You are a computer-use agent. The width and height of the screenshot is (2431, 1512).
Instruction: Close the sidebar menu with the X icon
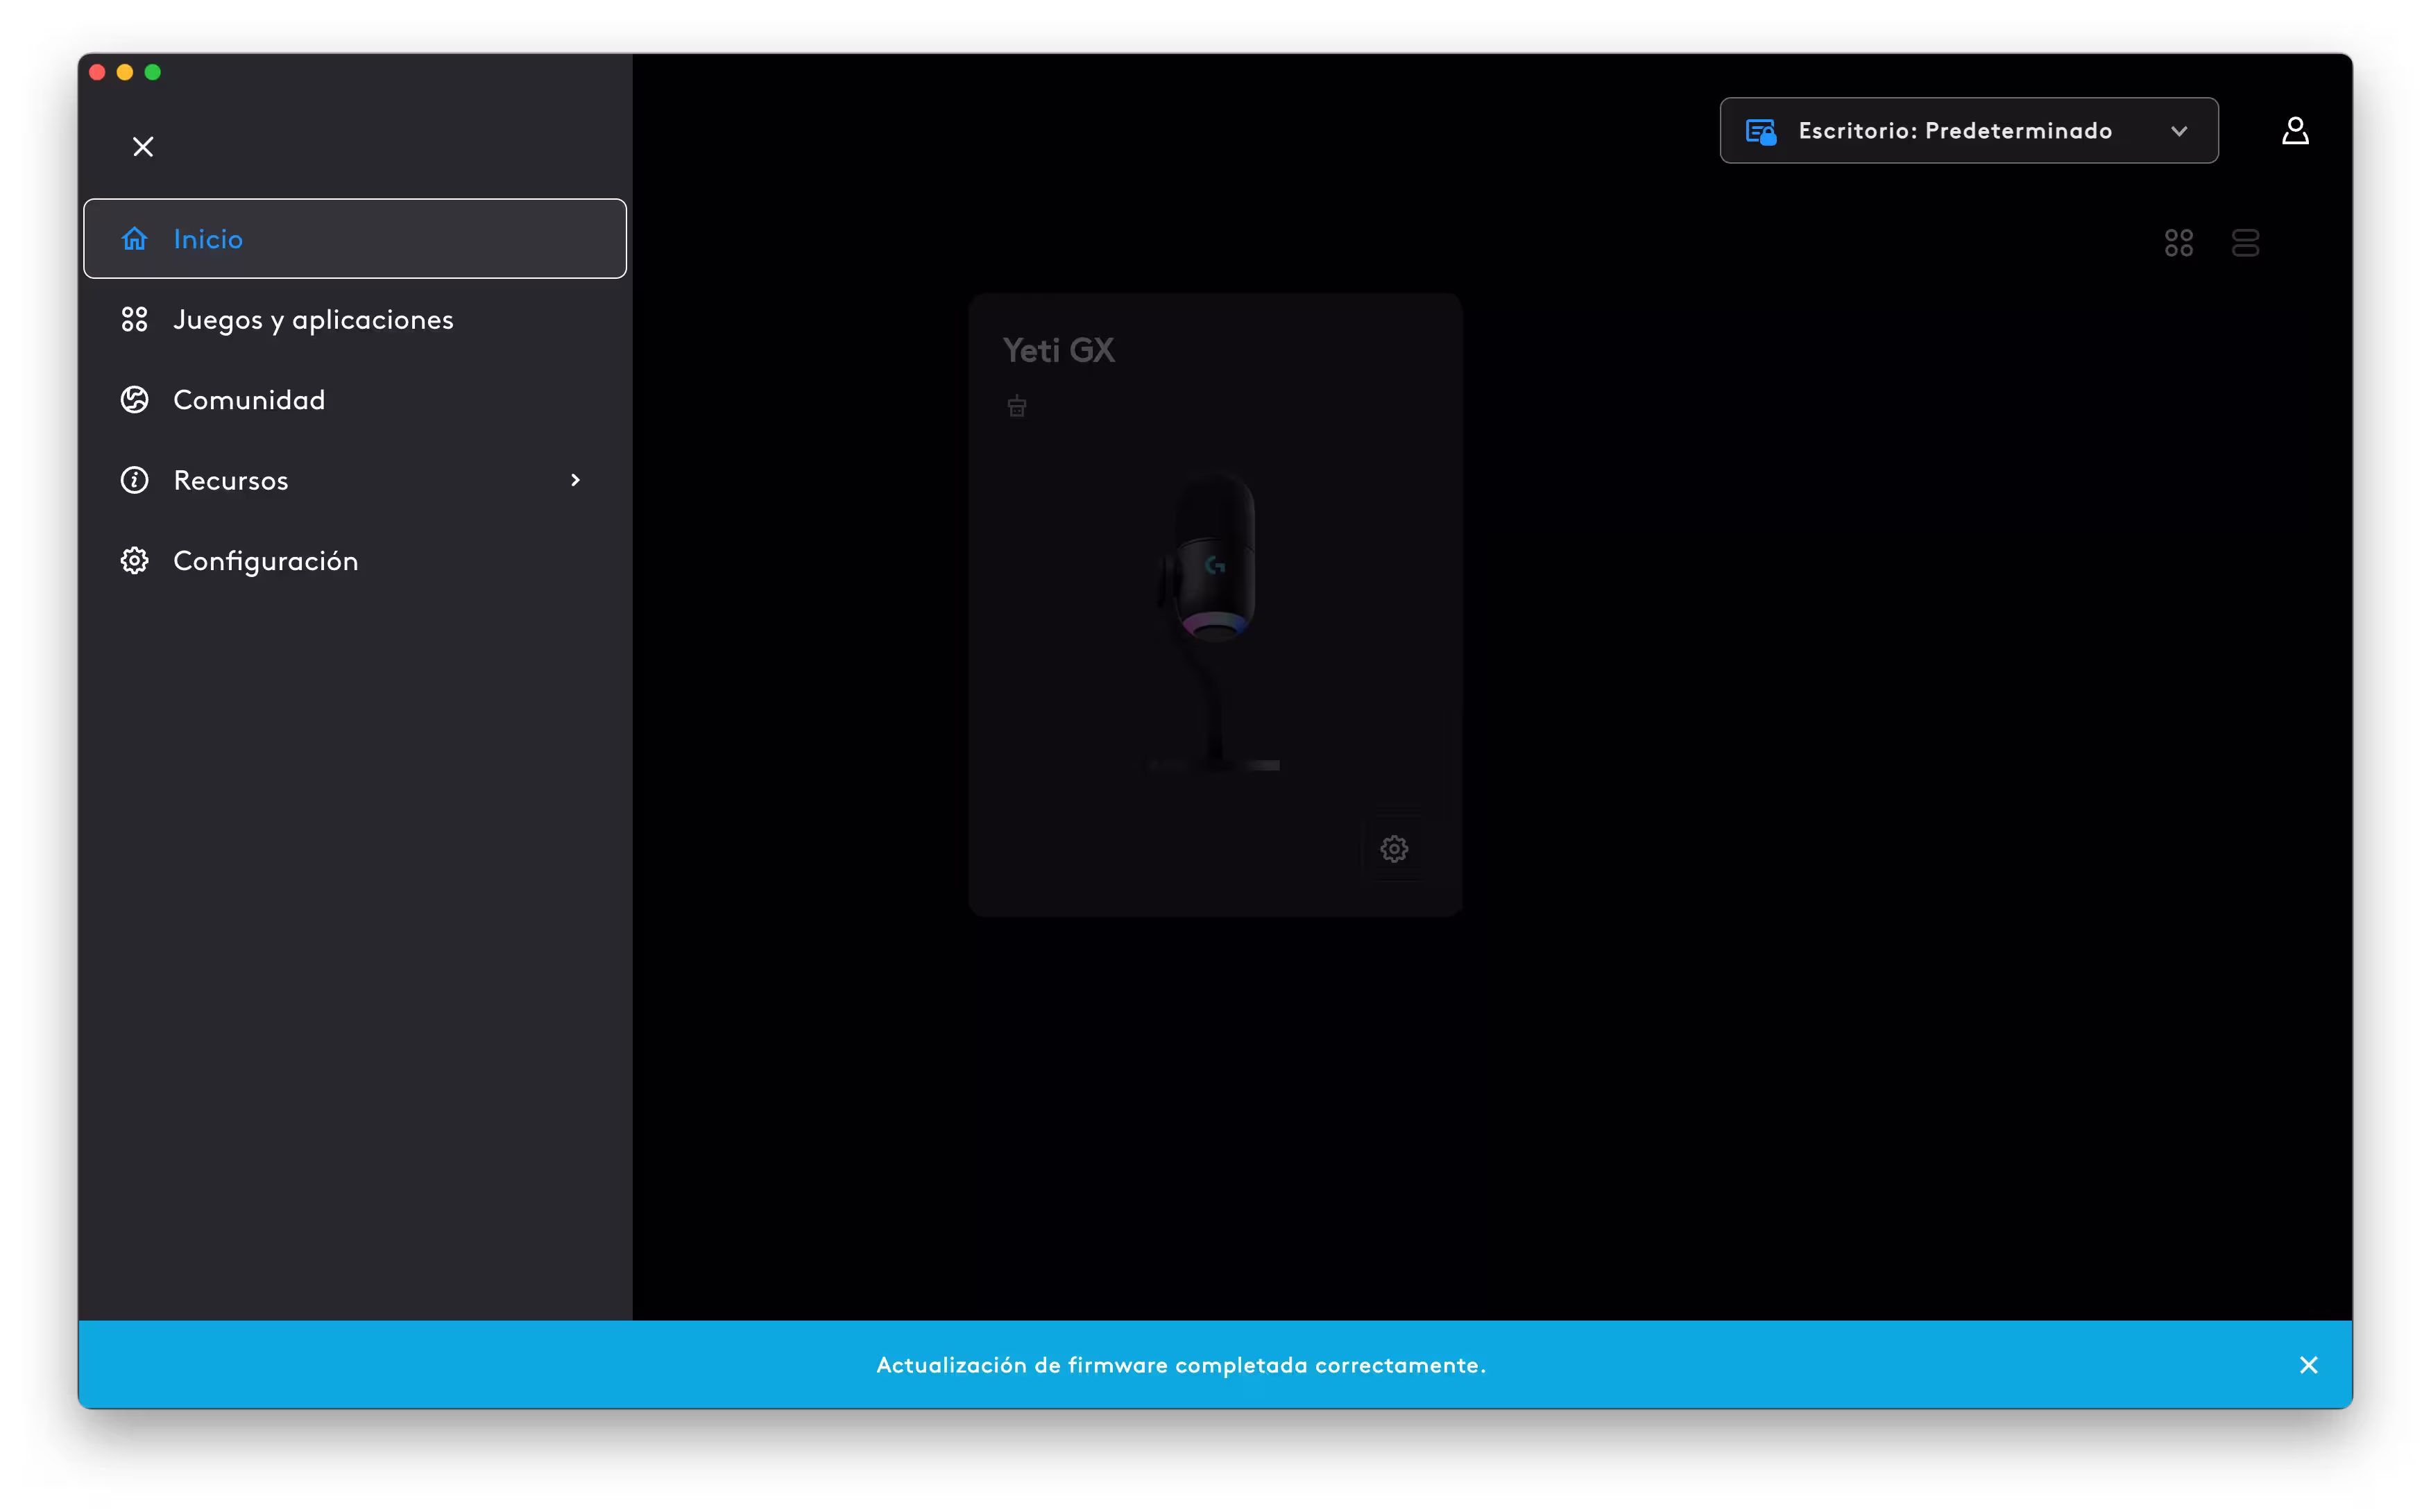143,147
